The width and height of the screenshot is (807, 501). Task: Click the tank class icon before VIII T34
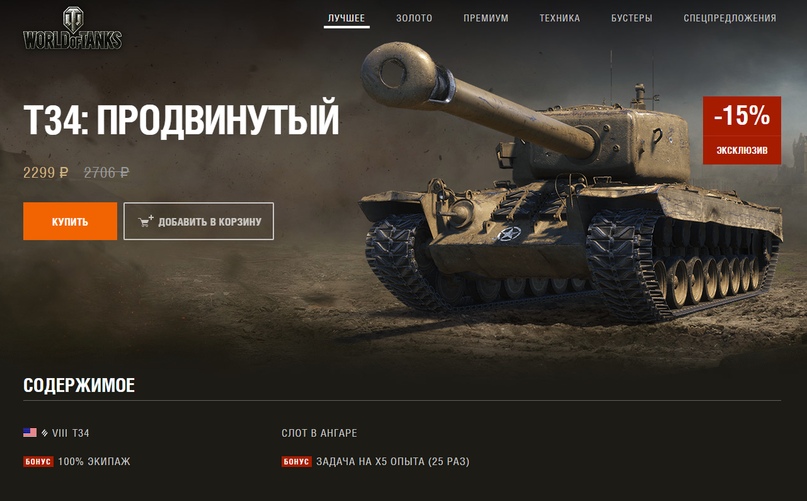pos(45,433)
